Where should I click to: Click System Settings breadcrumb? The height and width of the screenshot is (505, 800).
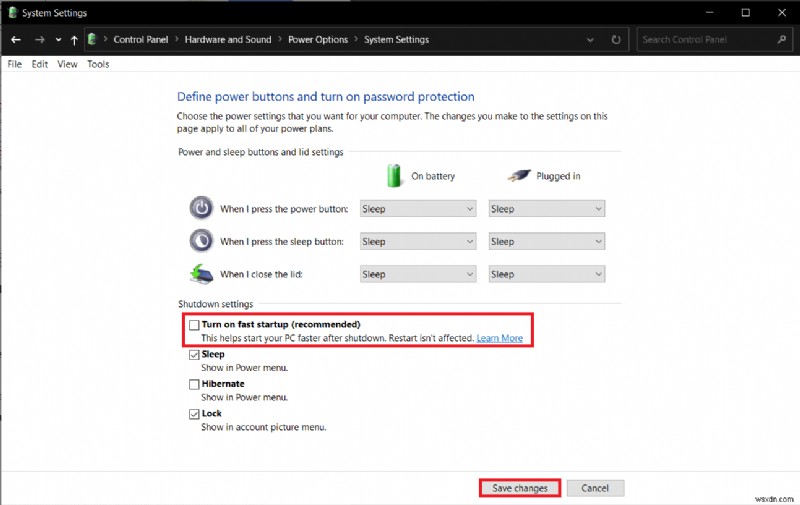coord(396,39)
